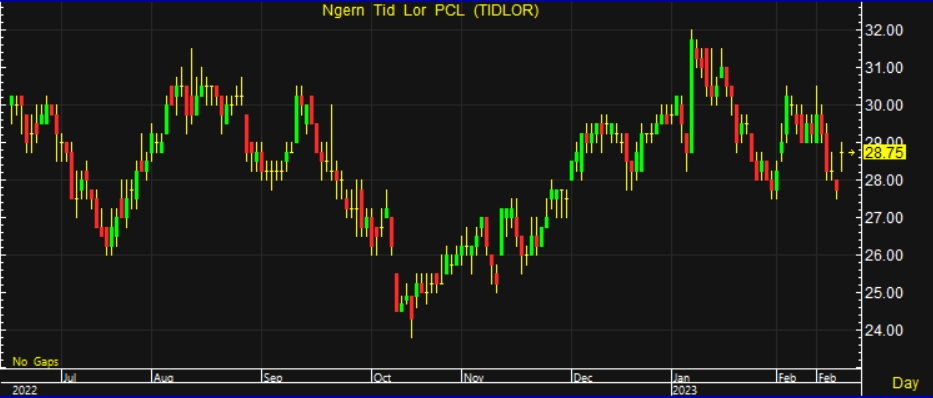This screenshot has width=933, height=398.
Task: Click the Nov month label on time axis
Action: pyautogui.click(x=474, y=378)
